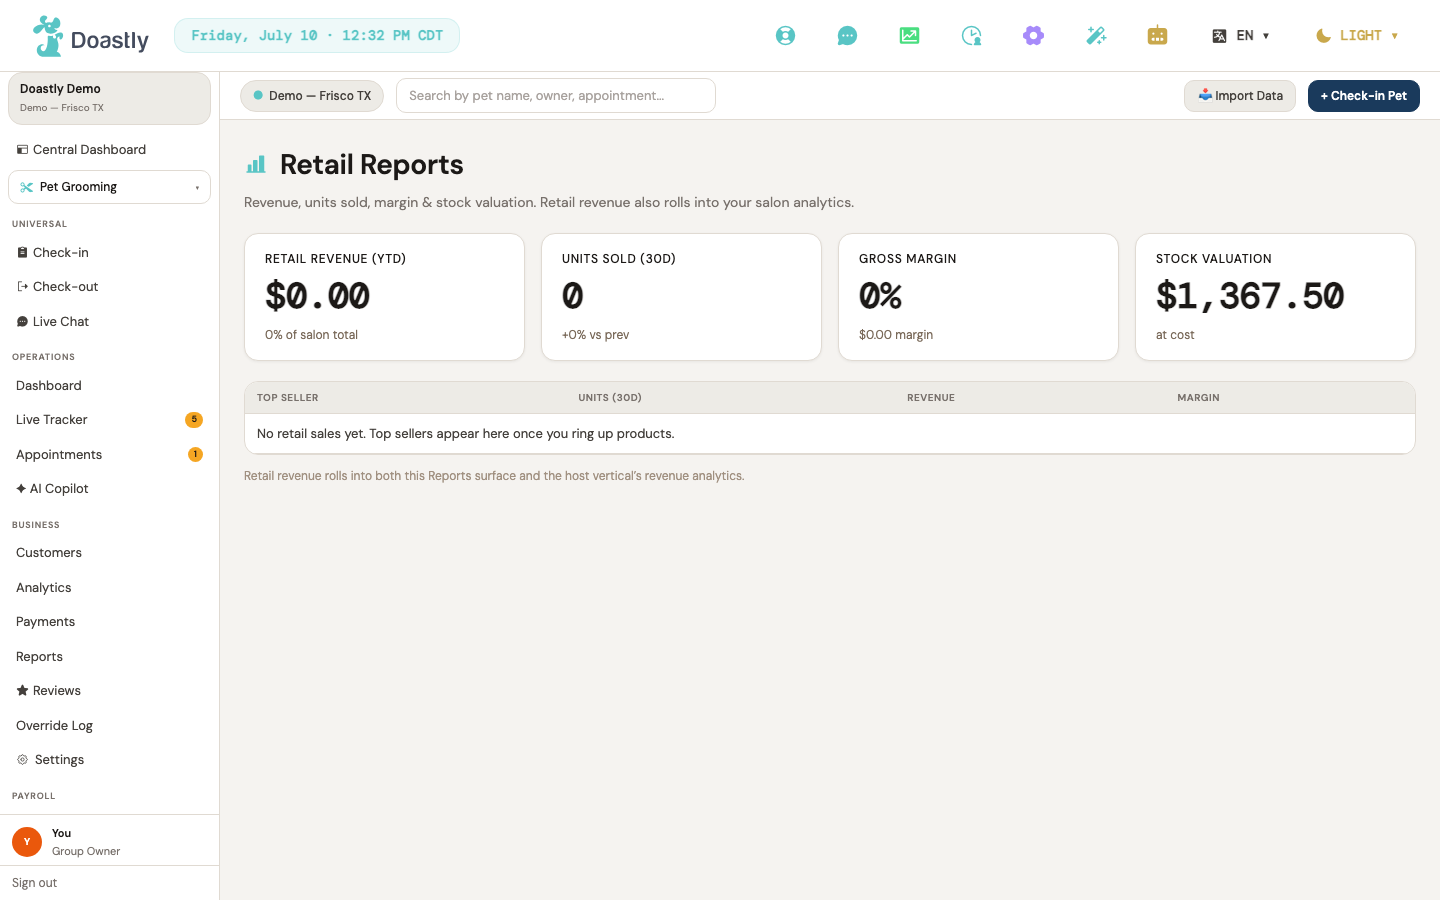The image size is (1440, 900).
Task: Open the LIGHT theme dropdown
Action: [1357, 36]
